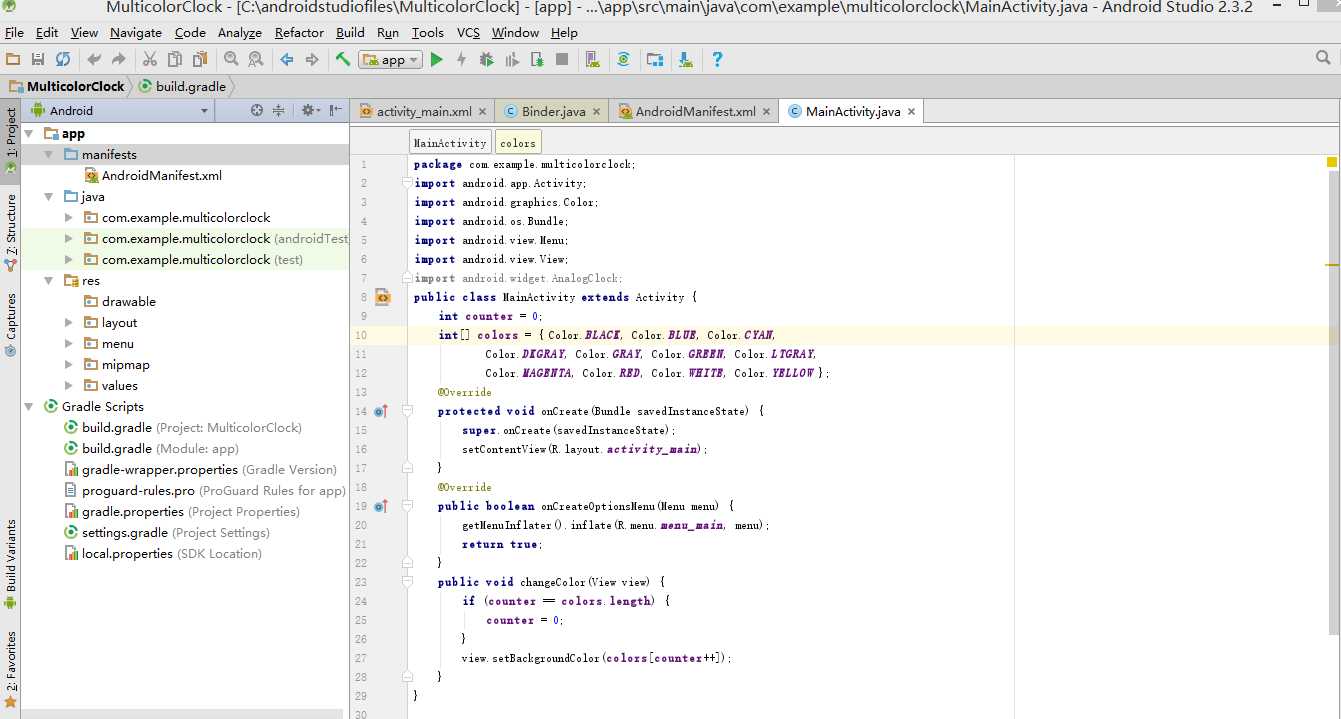Open Help via the question mark icon
The width and height of the screenshot is (1341, 719).
coord(717,60)
